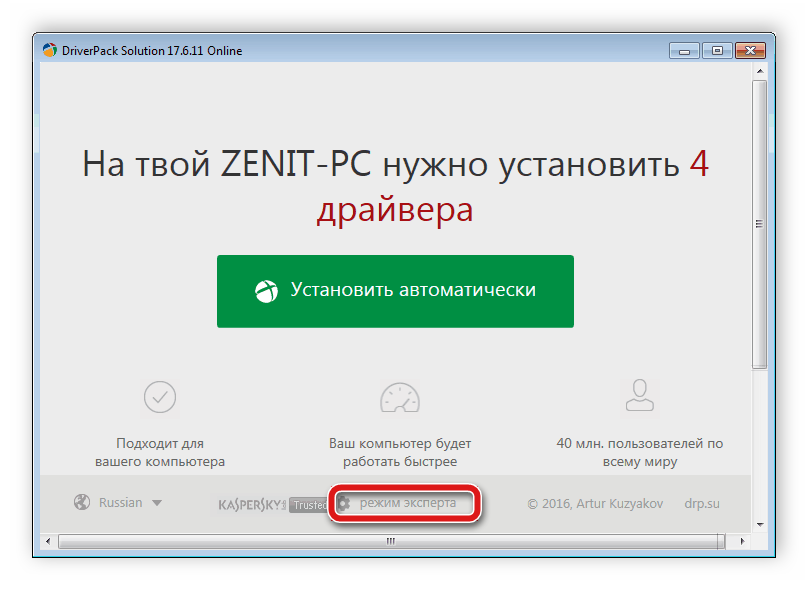Switch to "режим эксперта" expert mode
Image resolution: width=808 pixels, height=590 pixels.
tap(408, 503)
